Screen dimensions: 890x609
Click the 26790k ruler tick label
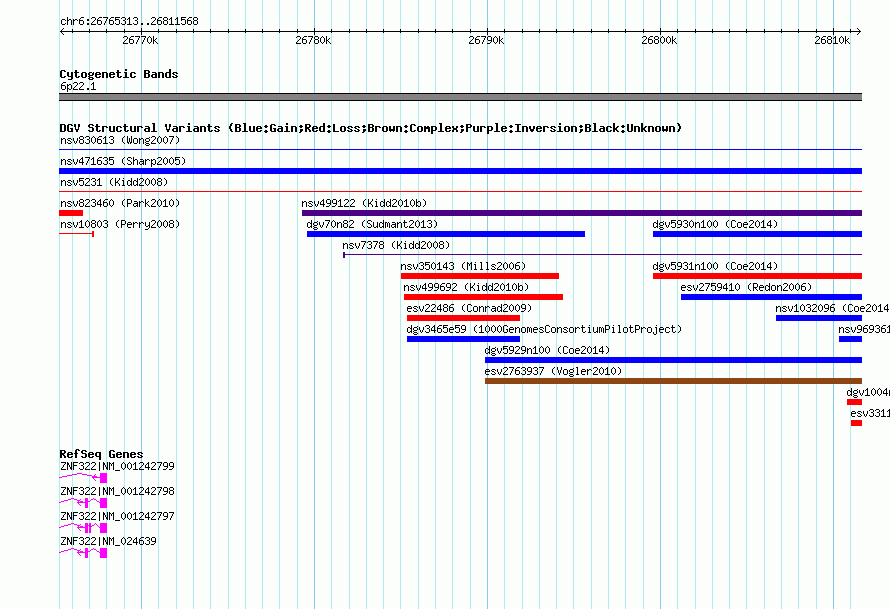[x=486, y=40]
